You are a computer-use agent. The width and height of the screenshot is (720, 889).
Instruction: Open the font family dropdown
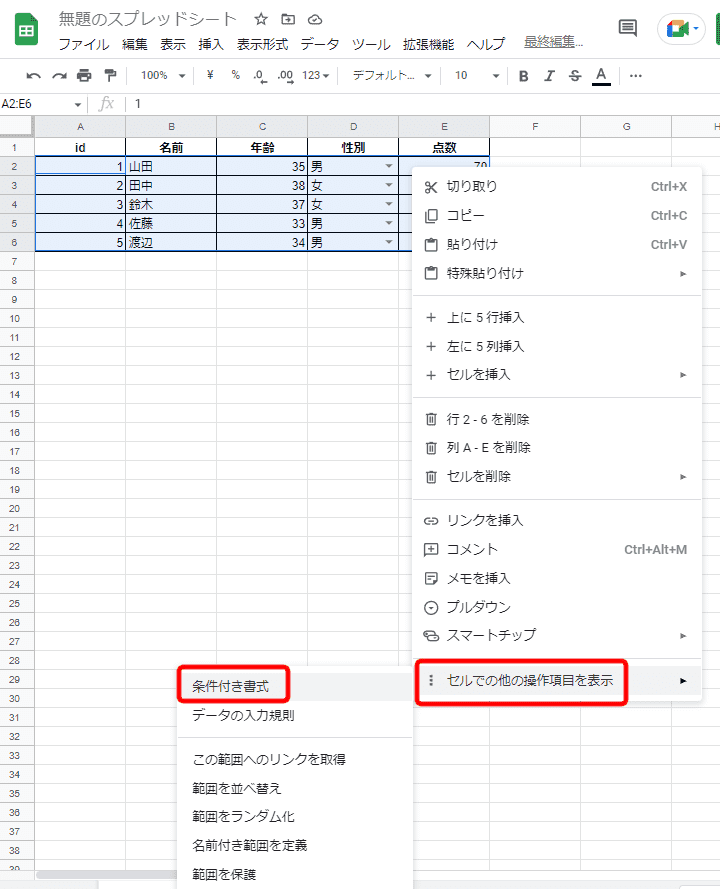(392, 75)
